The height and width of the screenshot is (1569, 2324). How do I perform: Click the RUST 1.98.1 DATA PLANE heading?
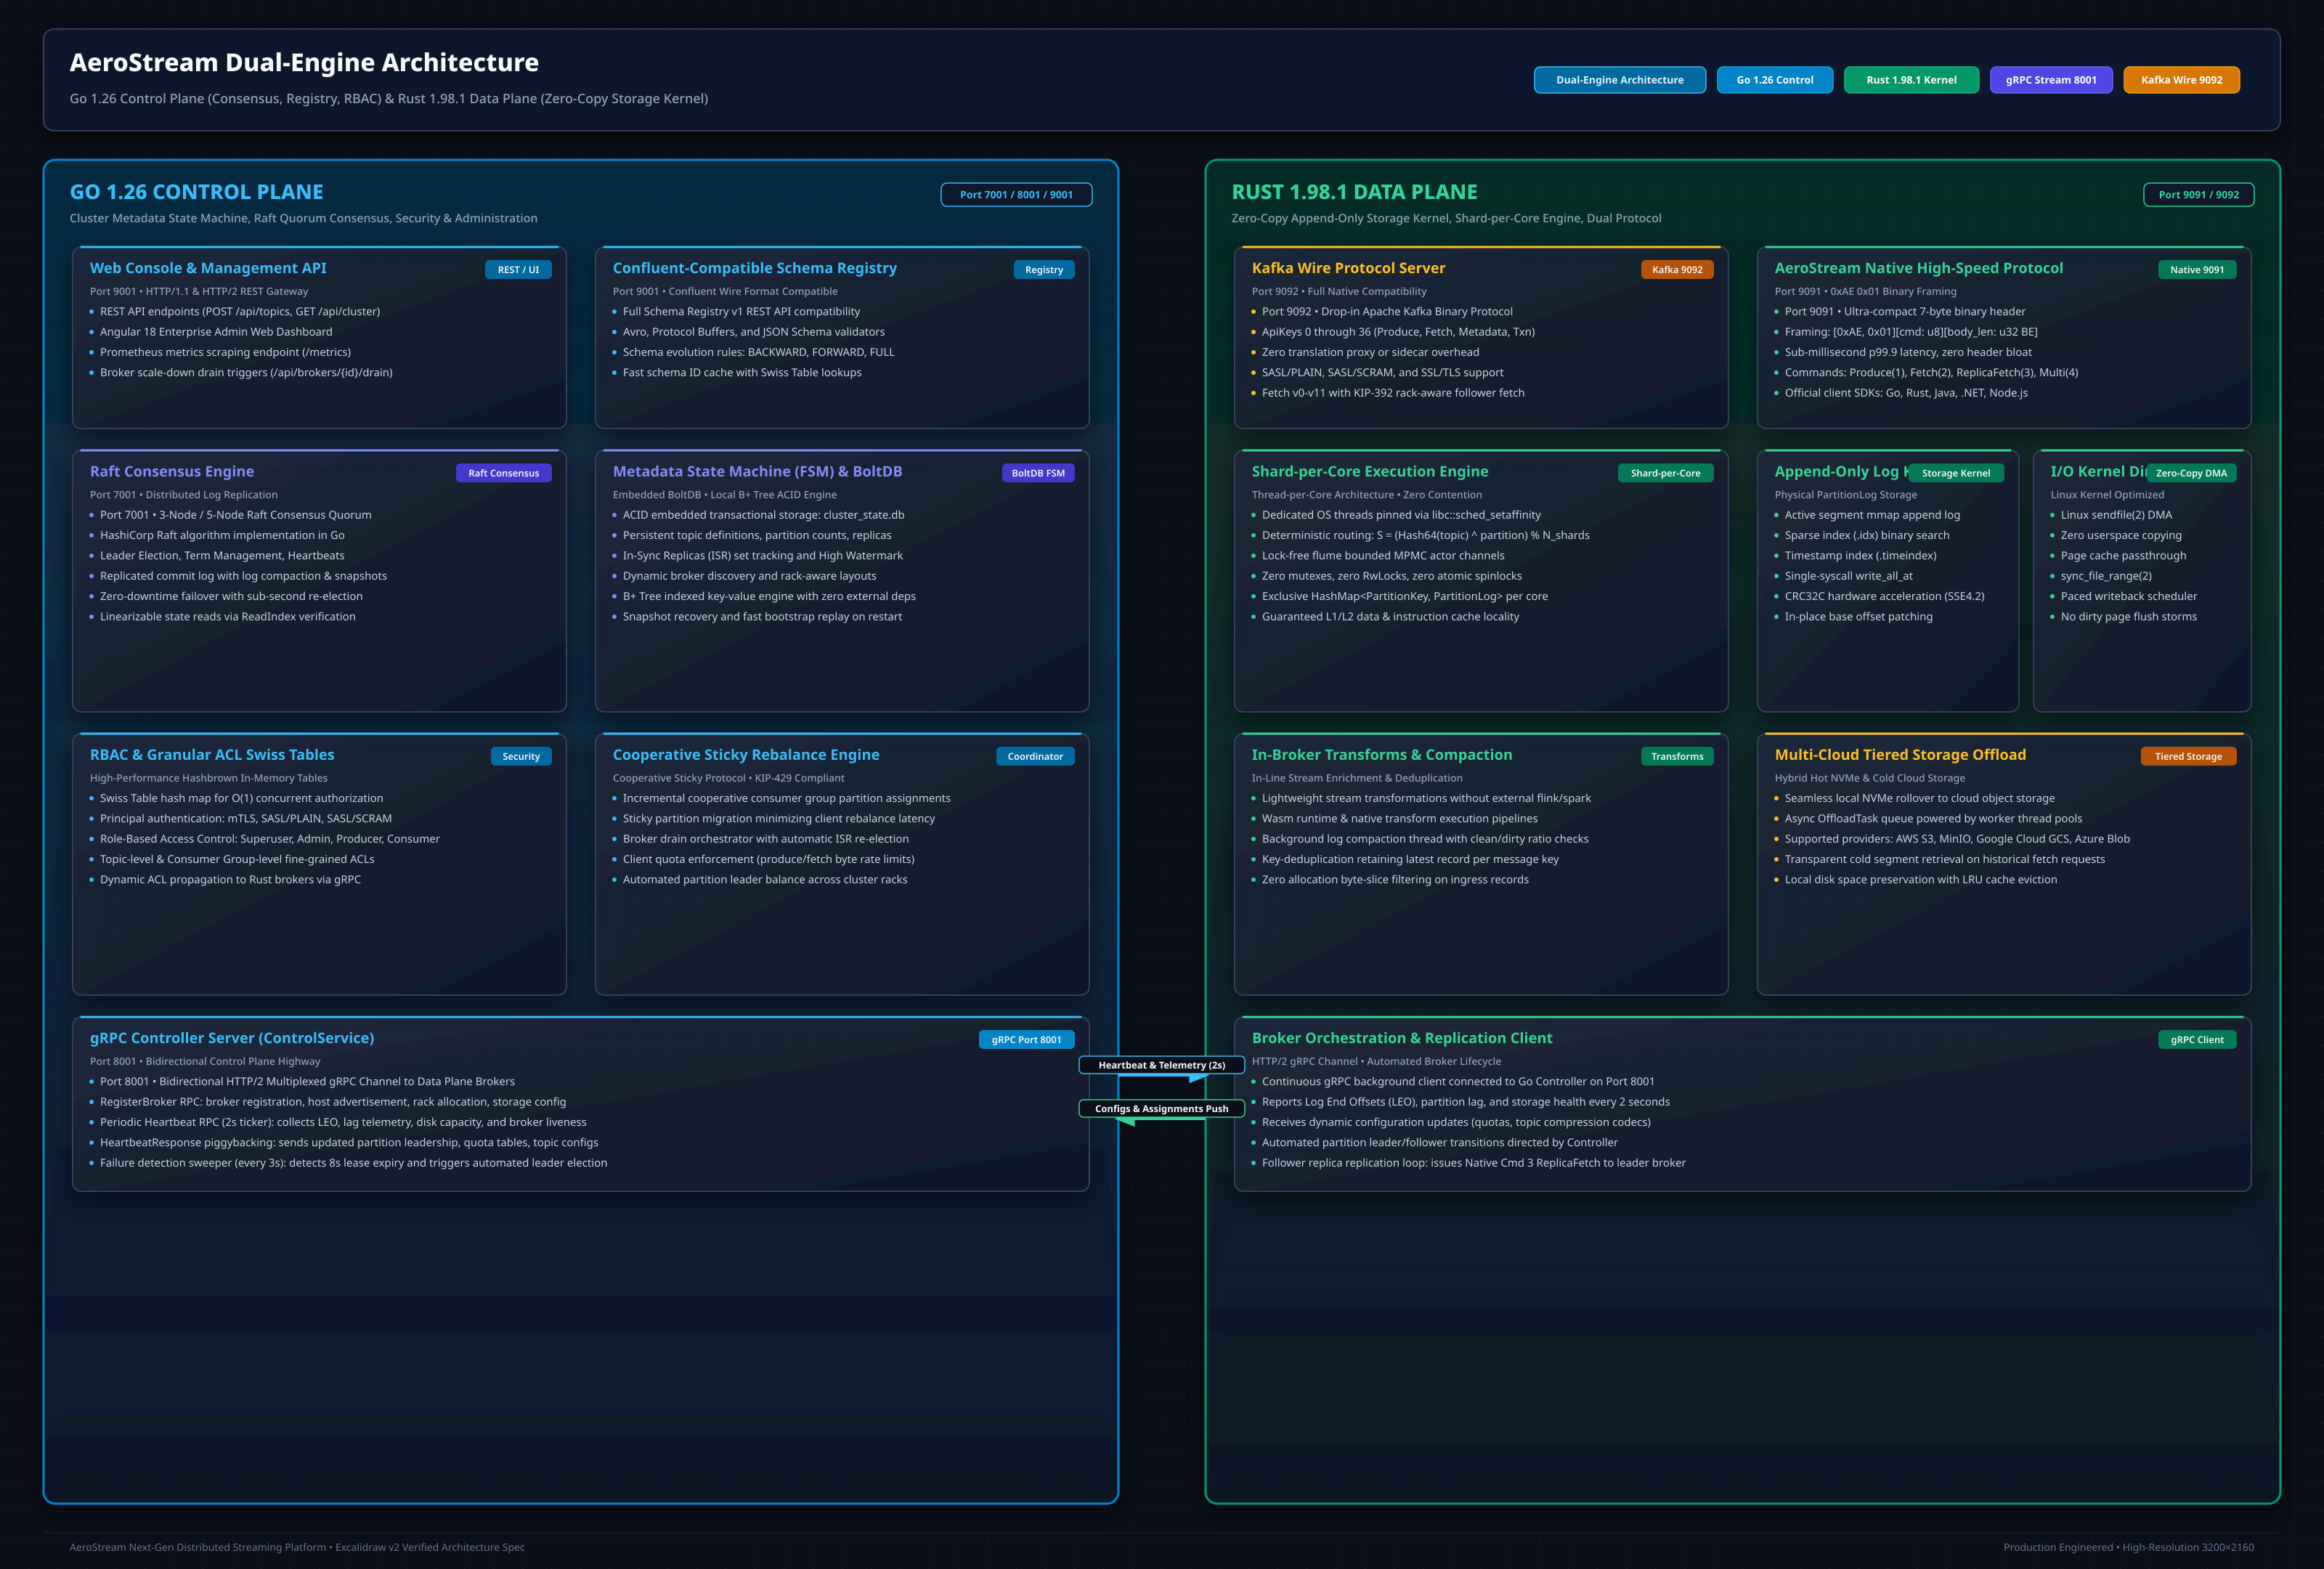(1354, 192)
